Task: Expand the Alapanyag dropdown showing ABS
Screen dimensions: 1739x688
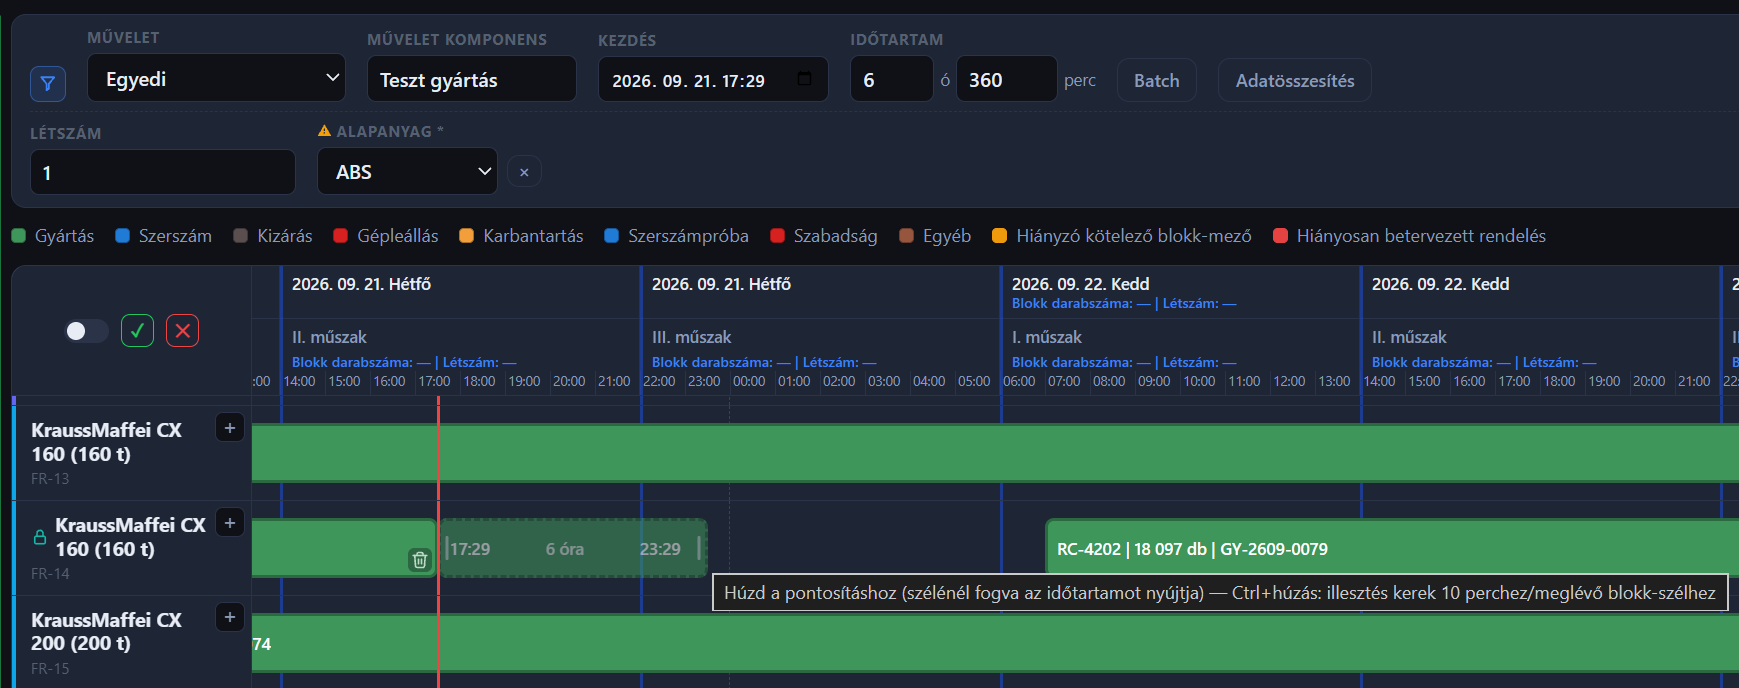Action: click(x=408, y=172)
